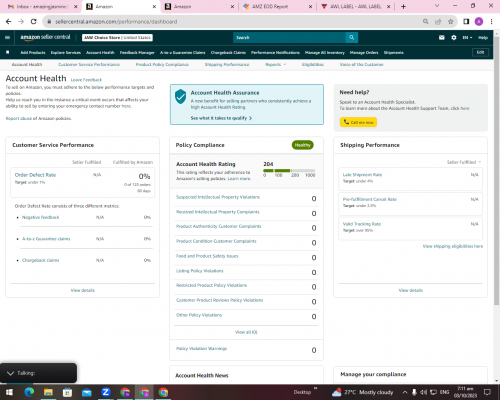500x400 pixels.
Task: Open the Chrome profile avatar
Action: 479,22
